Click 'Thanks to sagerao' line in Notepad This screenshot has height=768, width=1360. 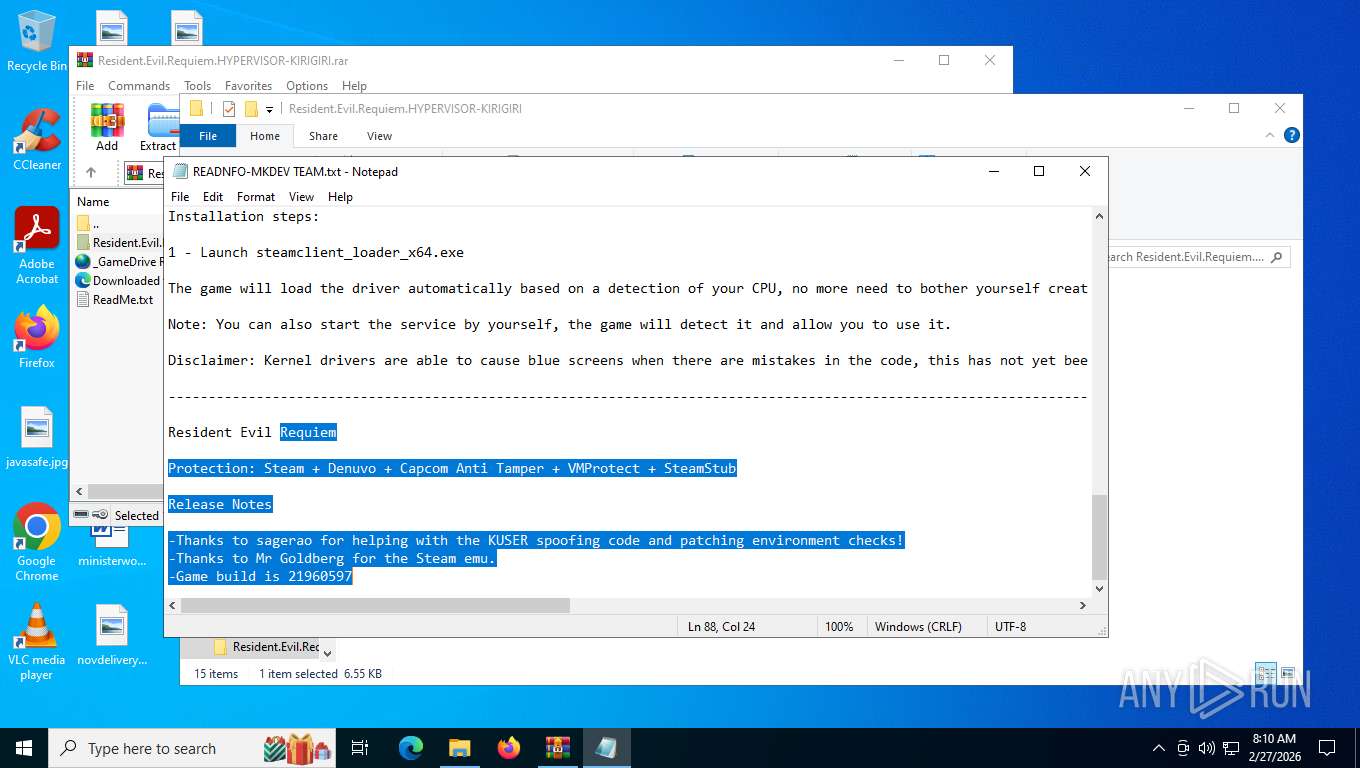[536, 540]
